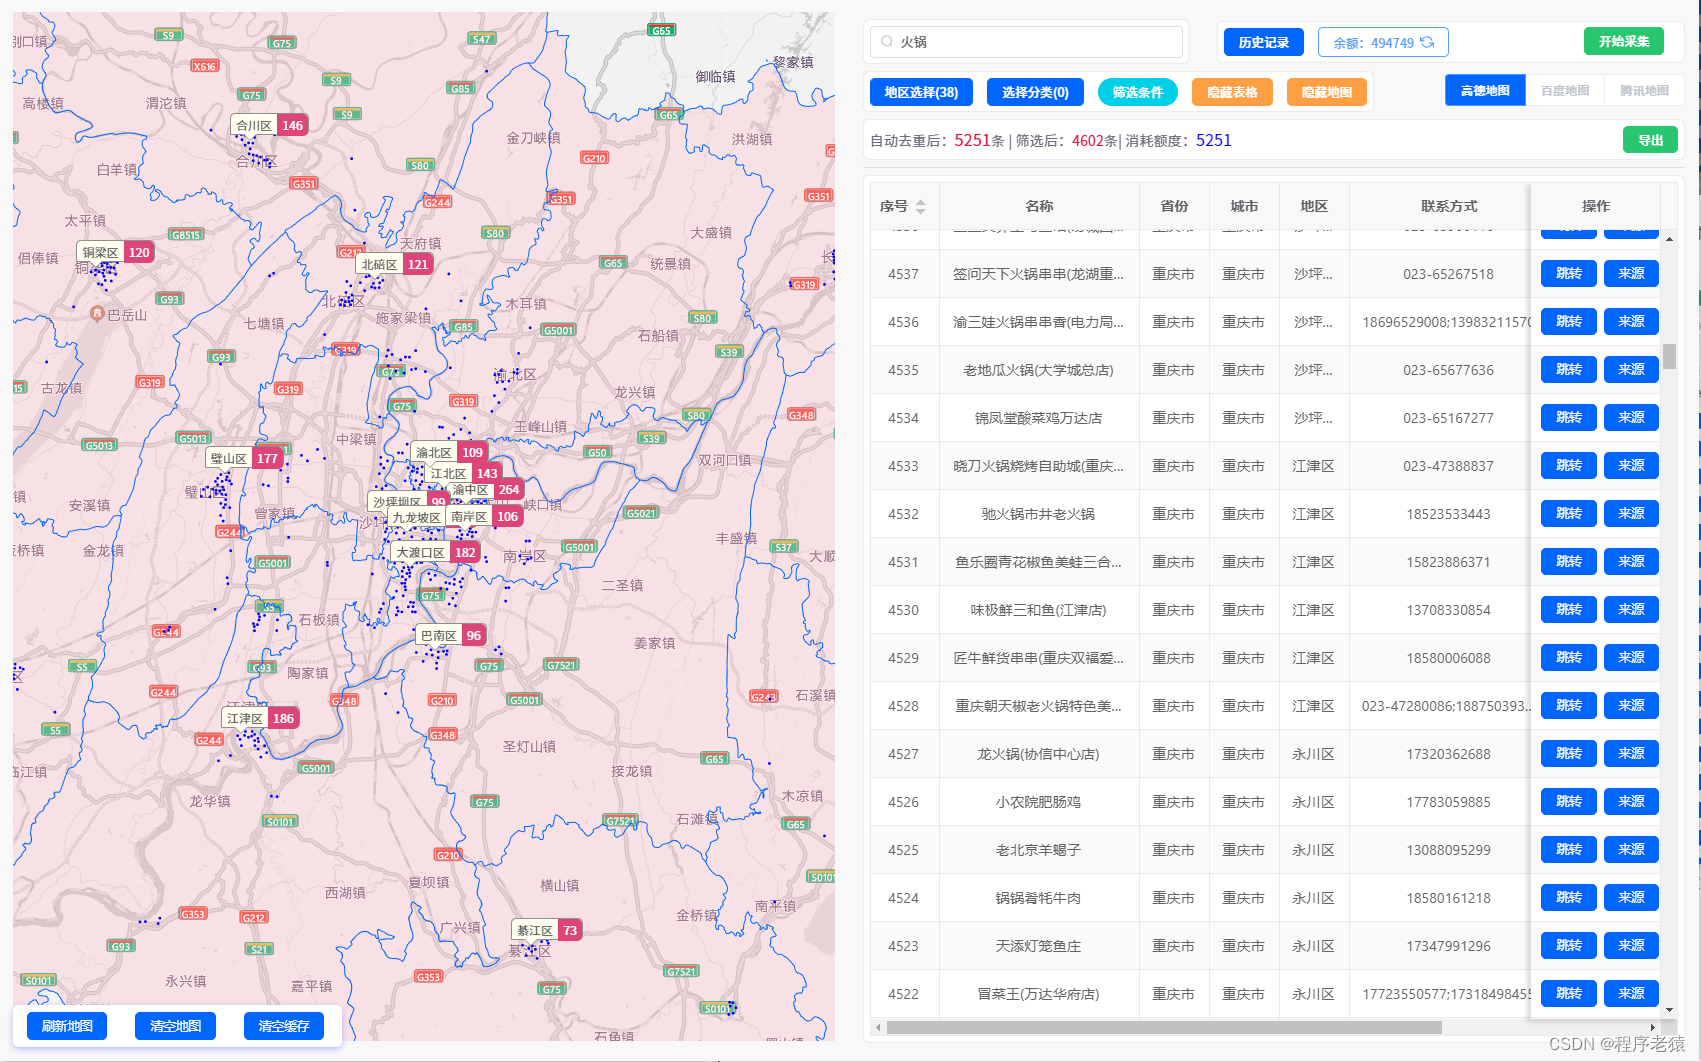Click the phone number 18580006088

pos(1448,658)
